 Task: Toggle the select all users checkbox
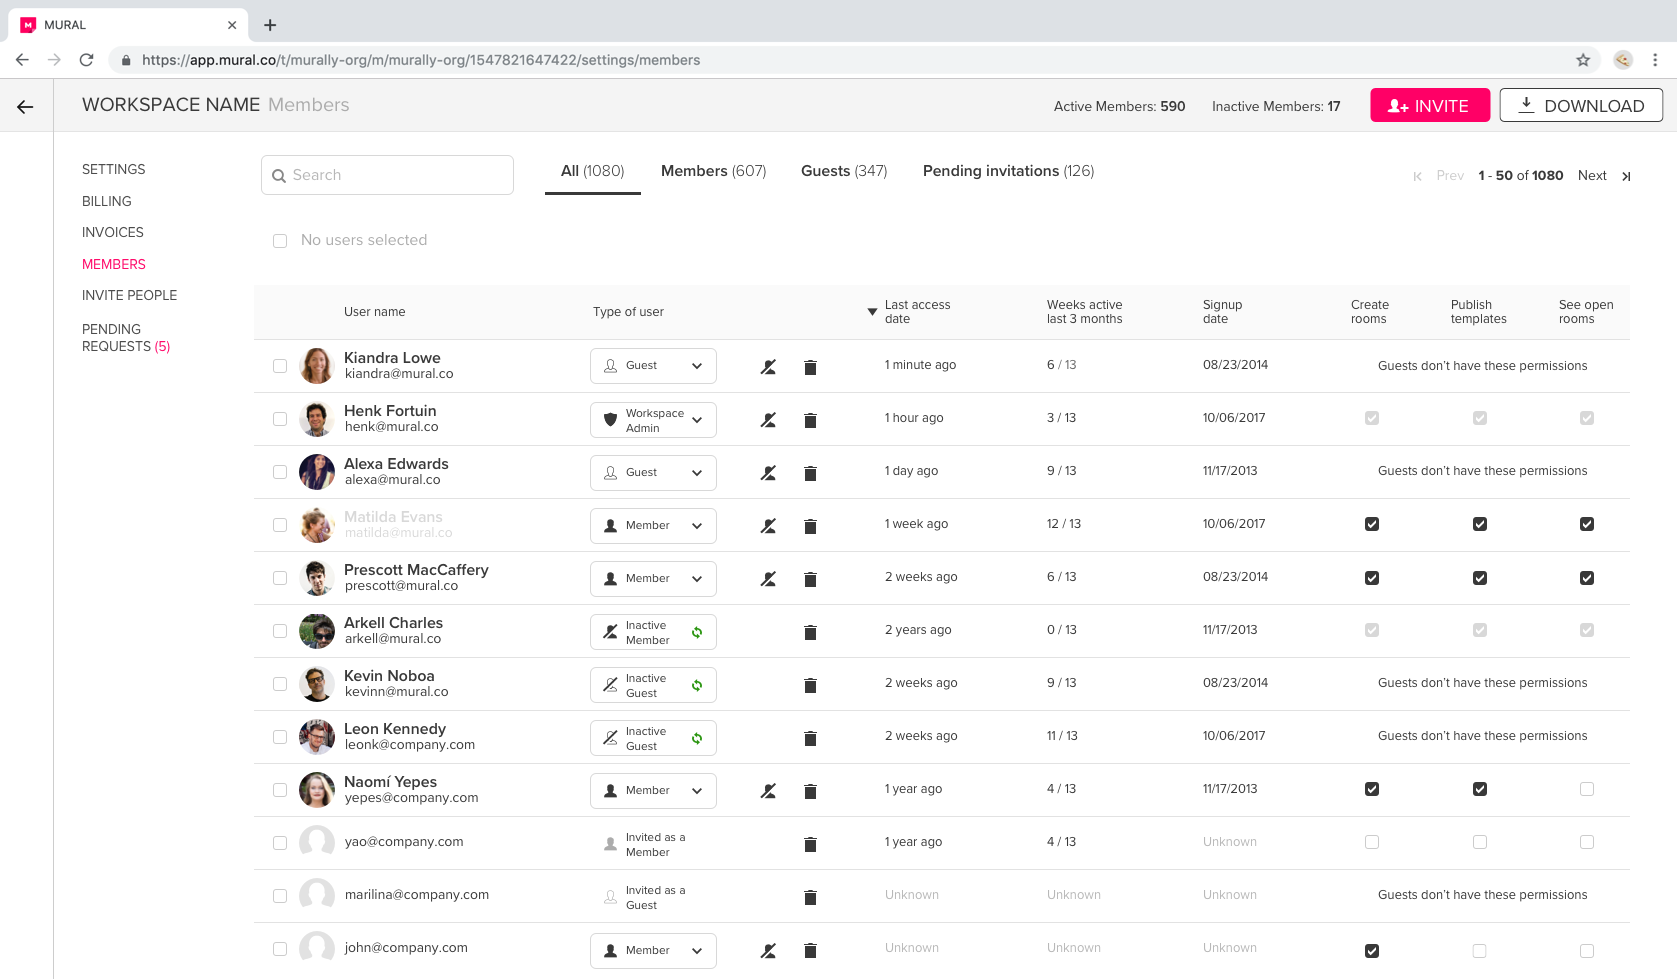tap(280, 241)
